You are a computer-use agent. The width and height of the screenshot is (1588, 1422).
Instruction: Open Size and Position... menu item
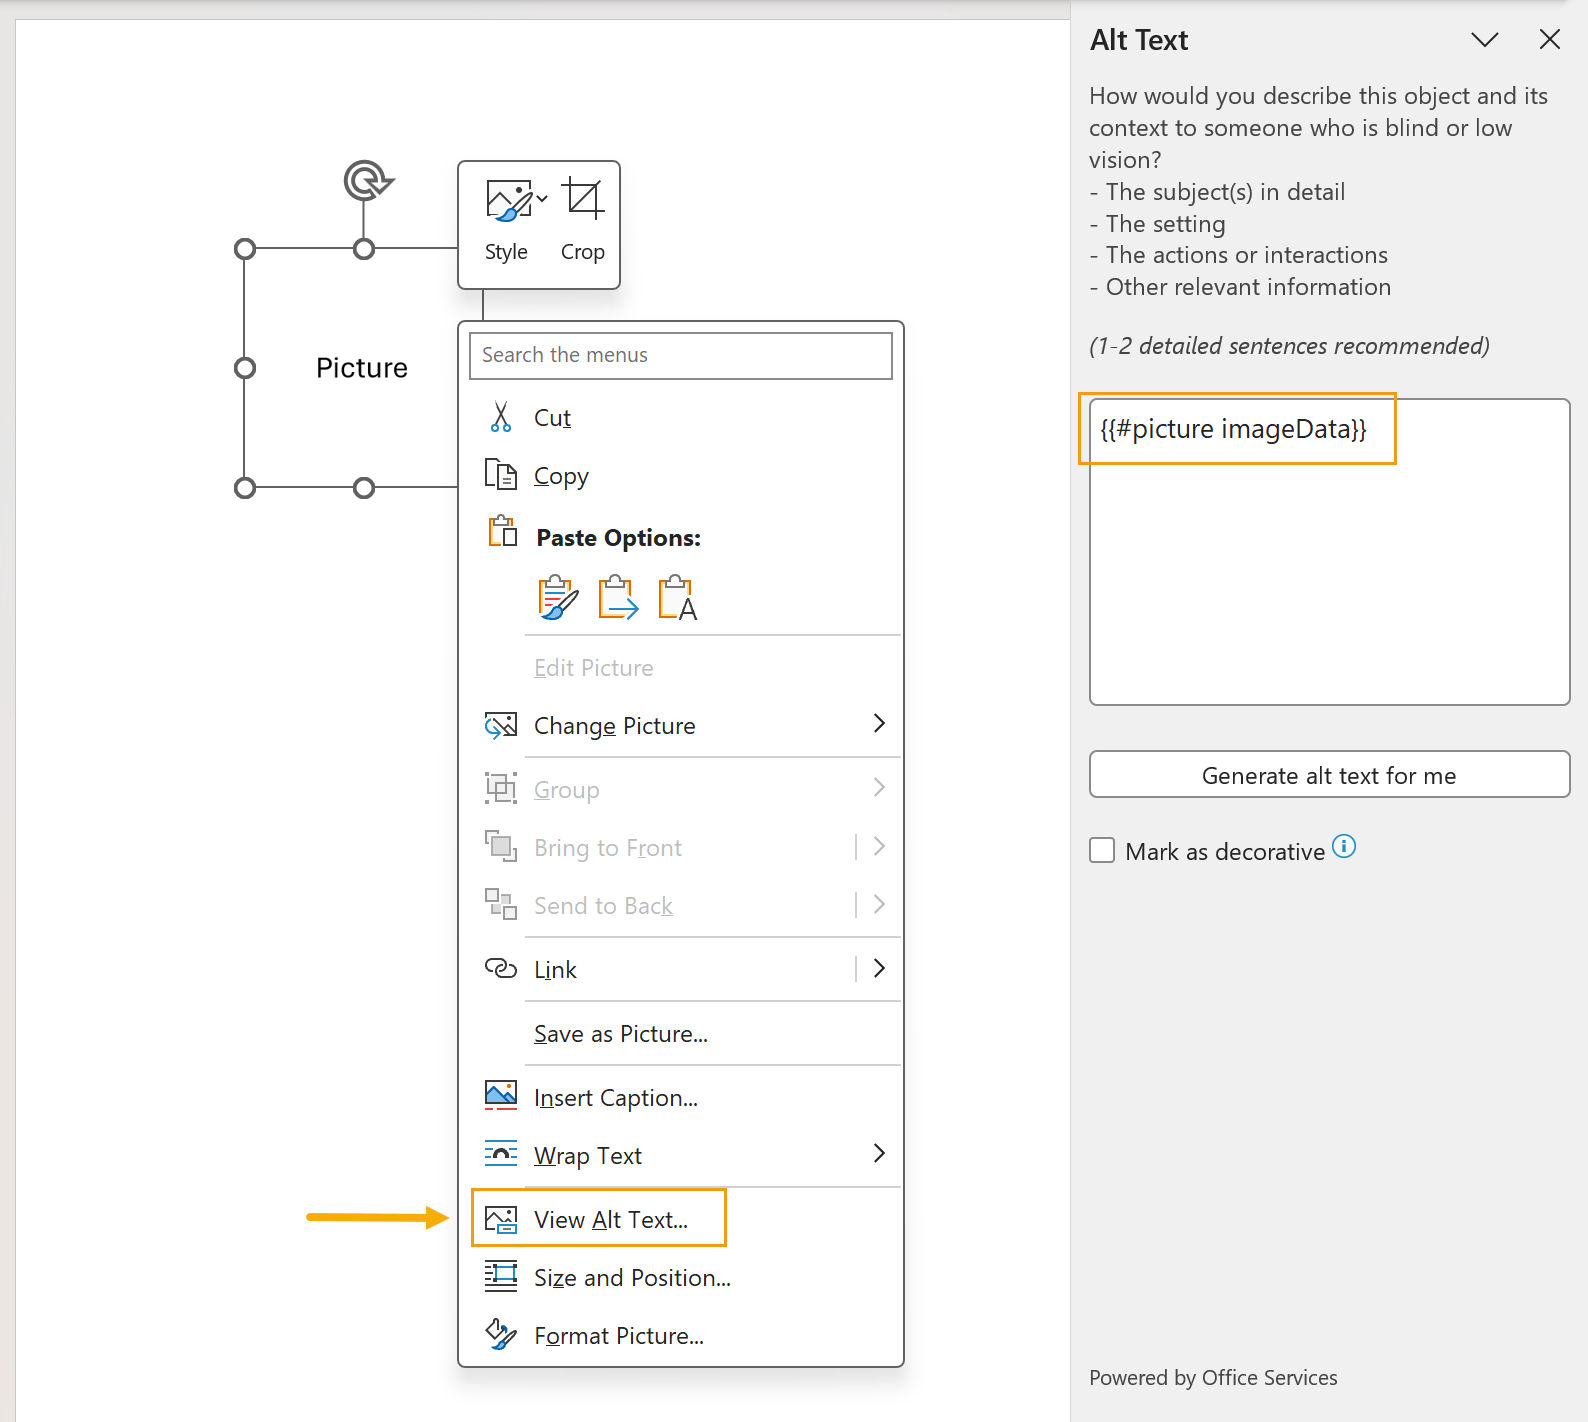click(681, 1278)
